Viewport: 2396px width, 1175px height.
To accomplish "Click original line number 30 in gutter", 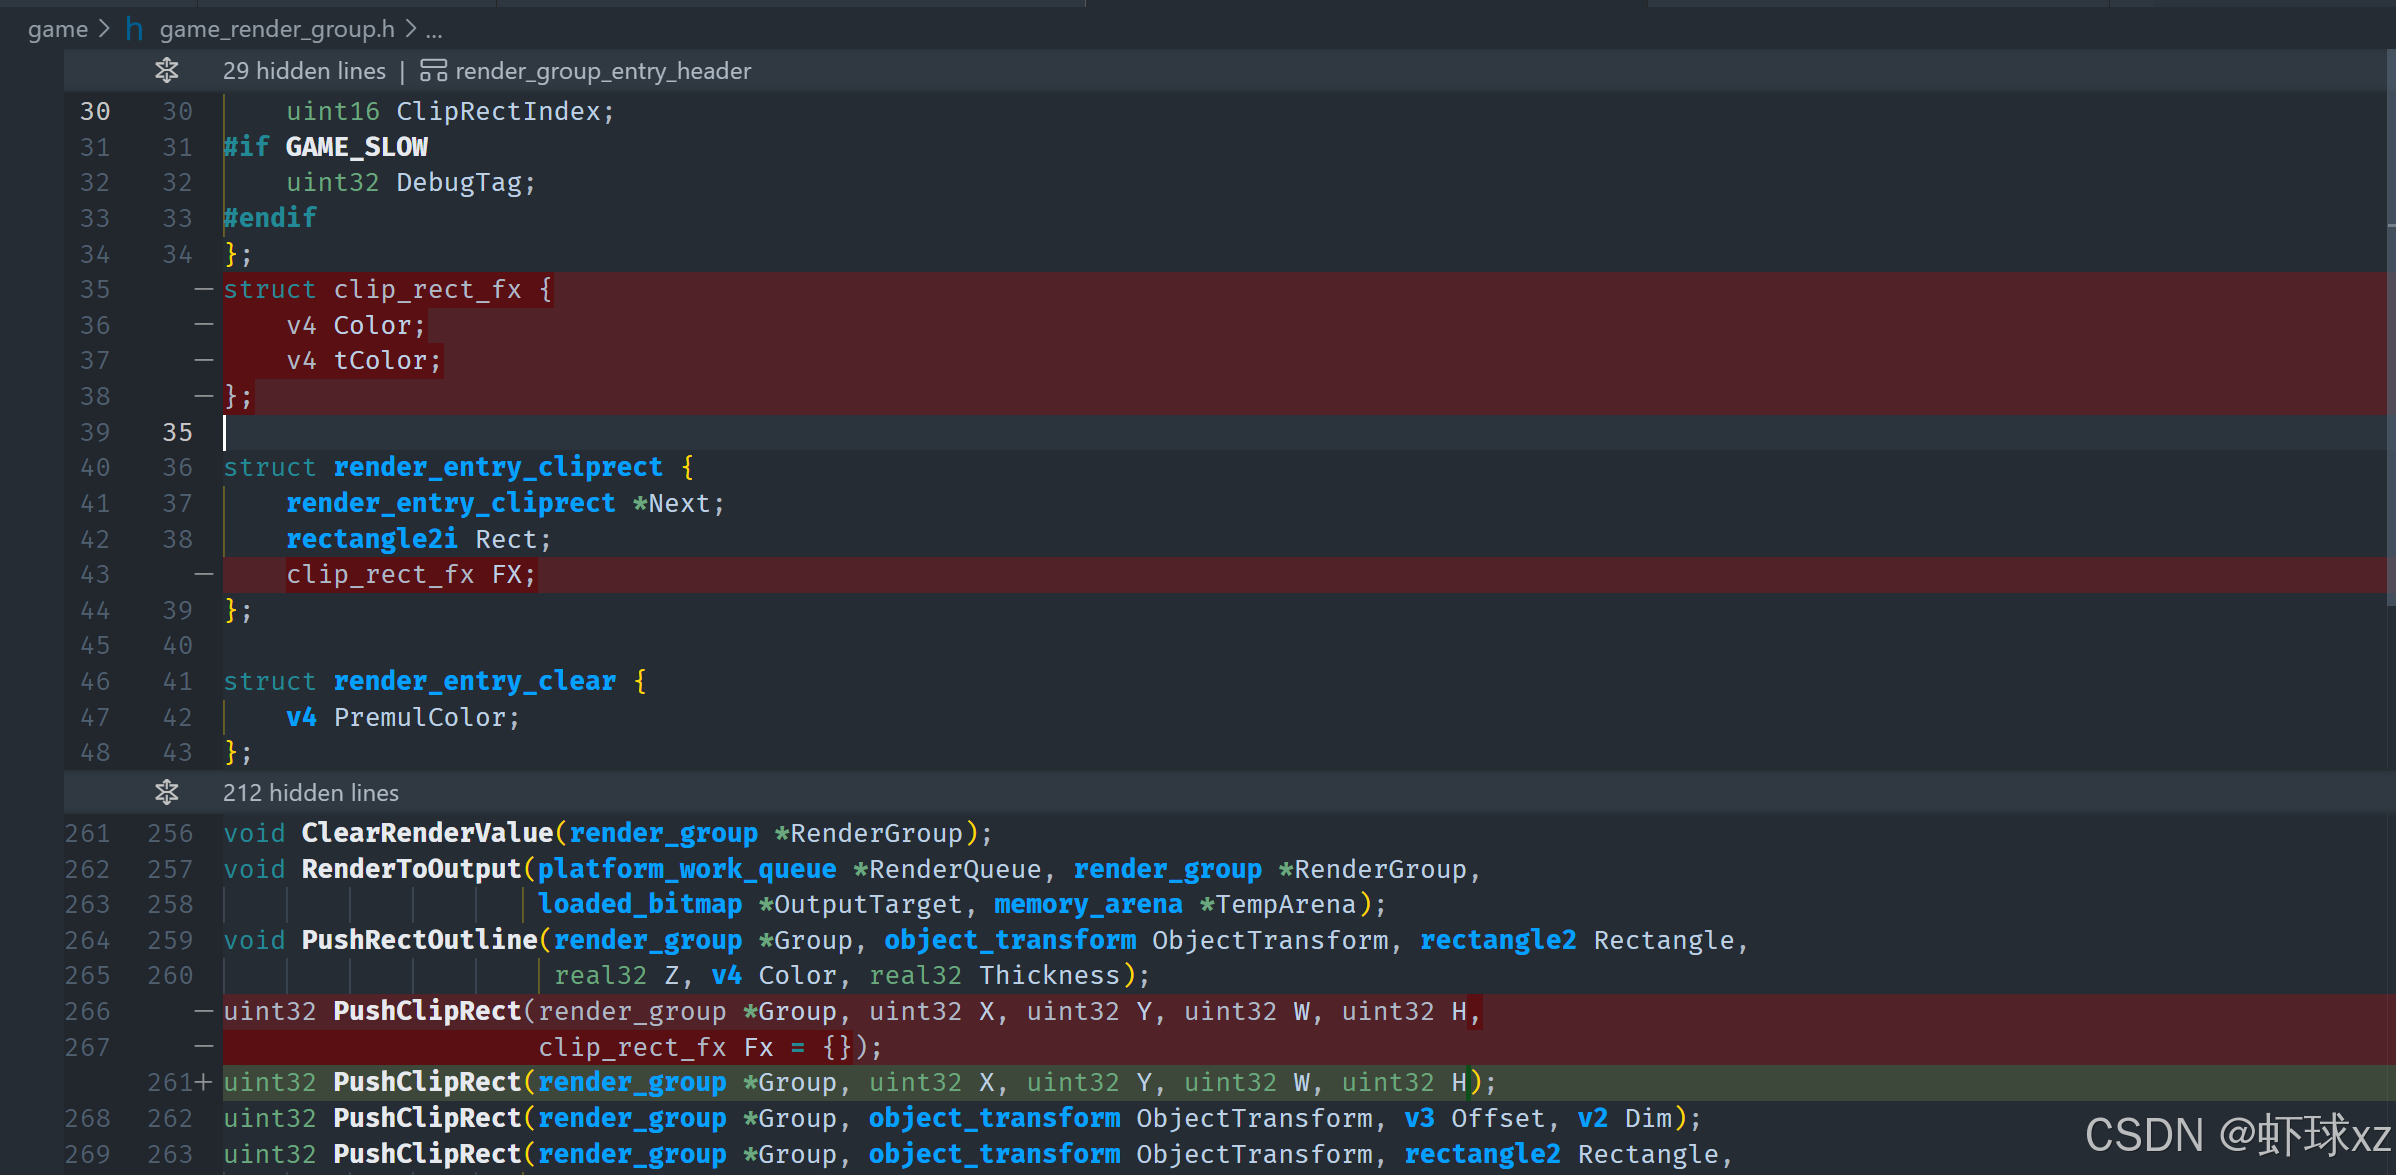I will [95, 111].
